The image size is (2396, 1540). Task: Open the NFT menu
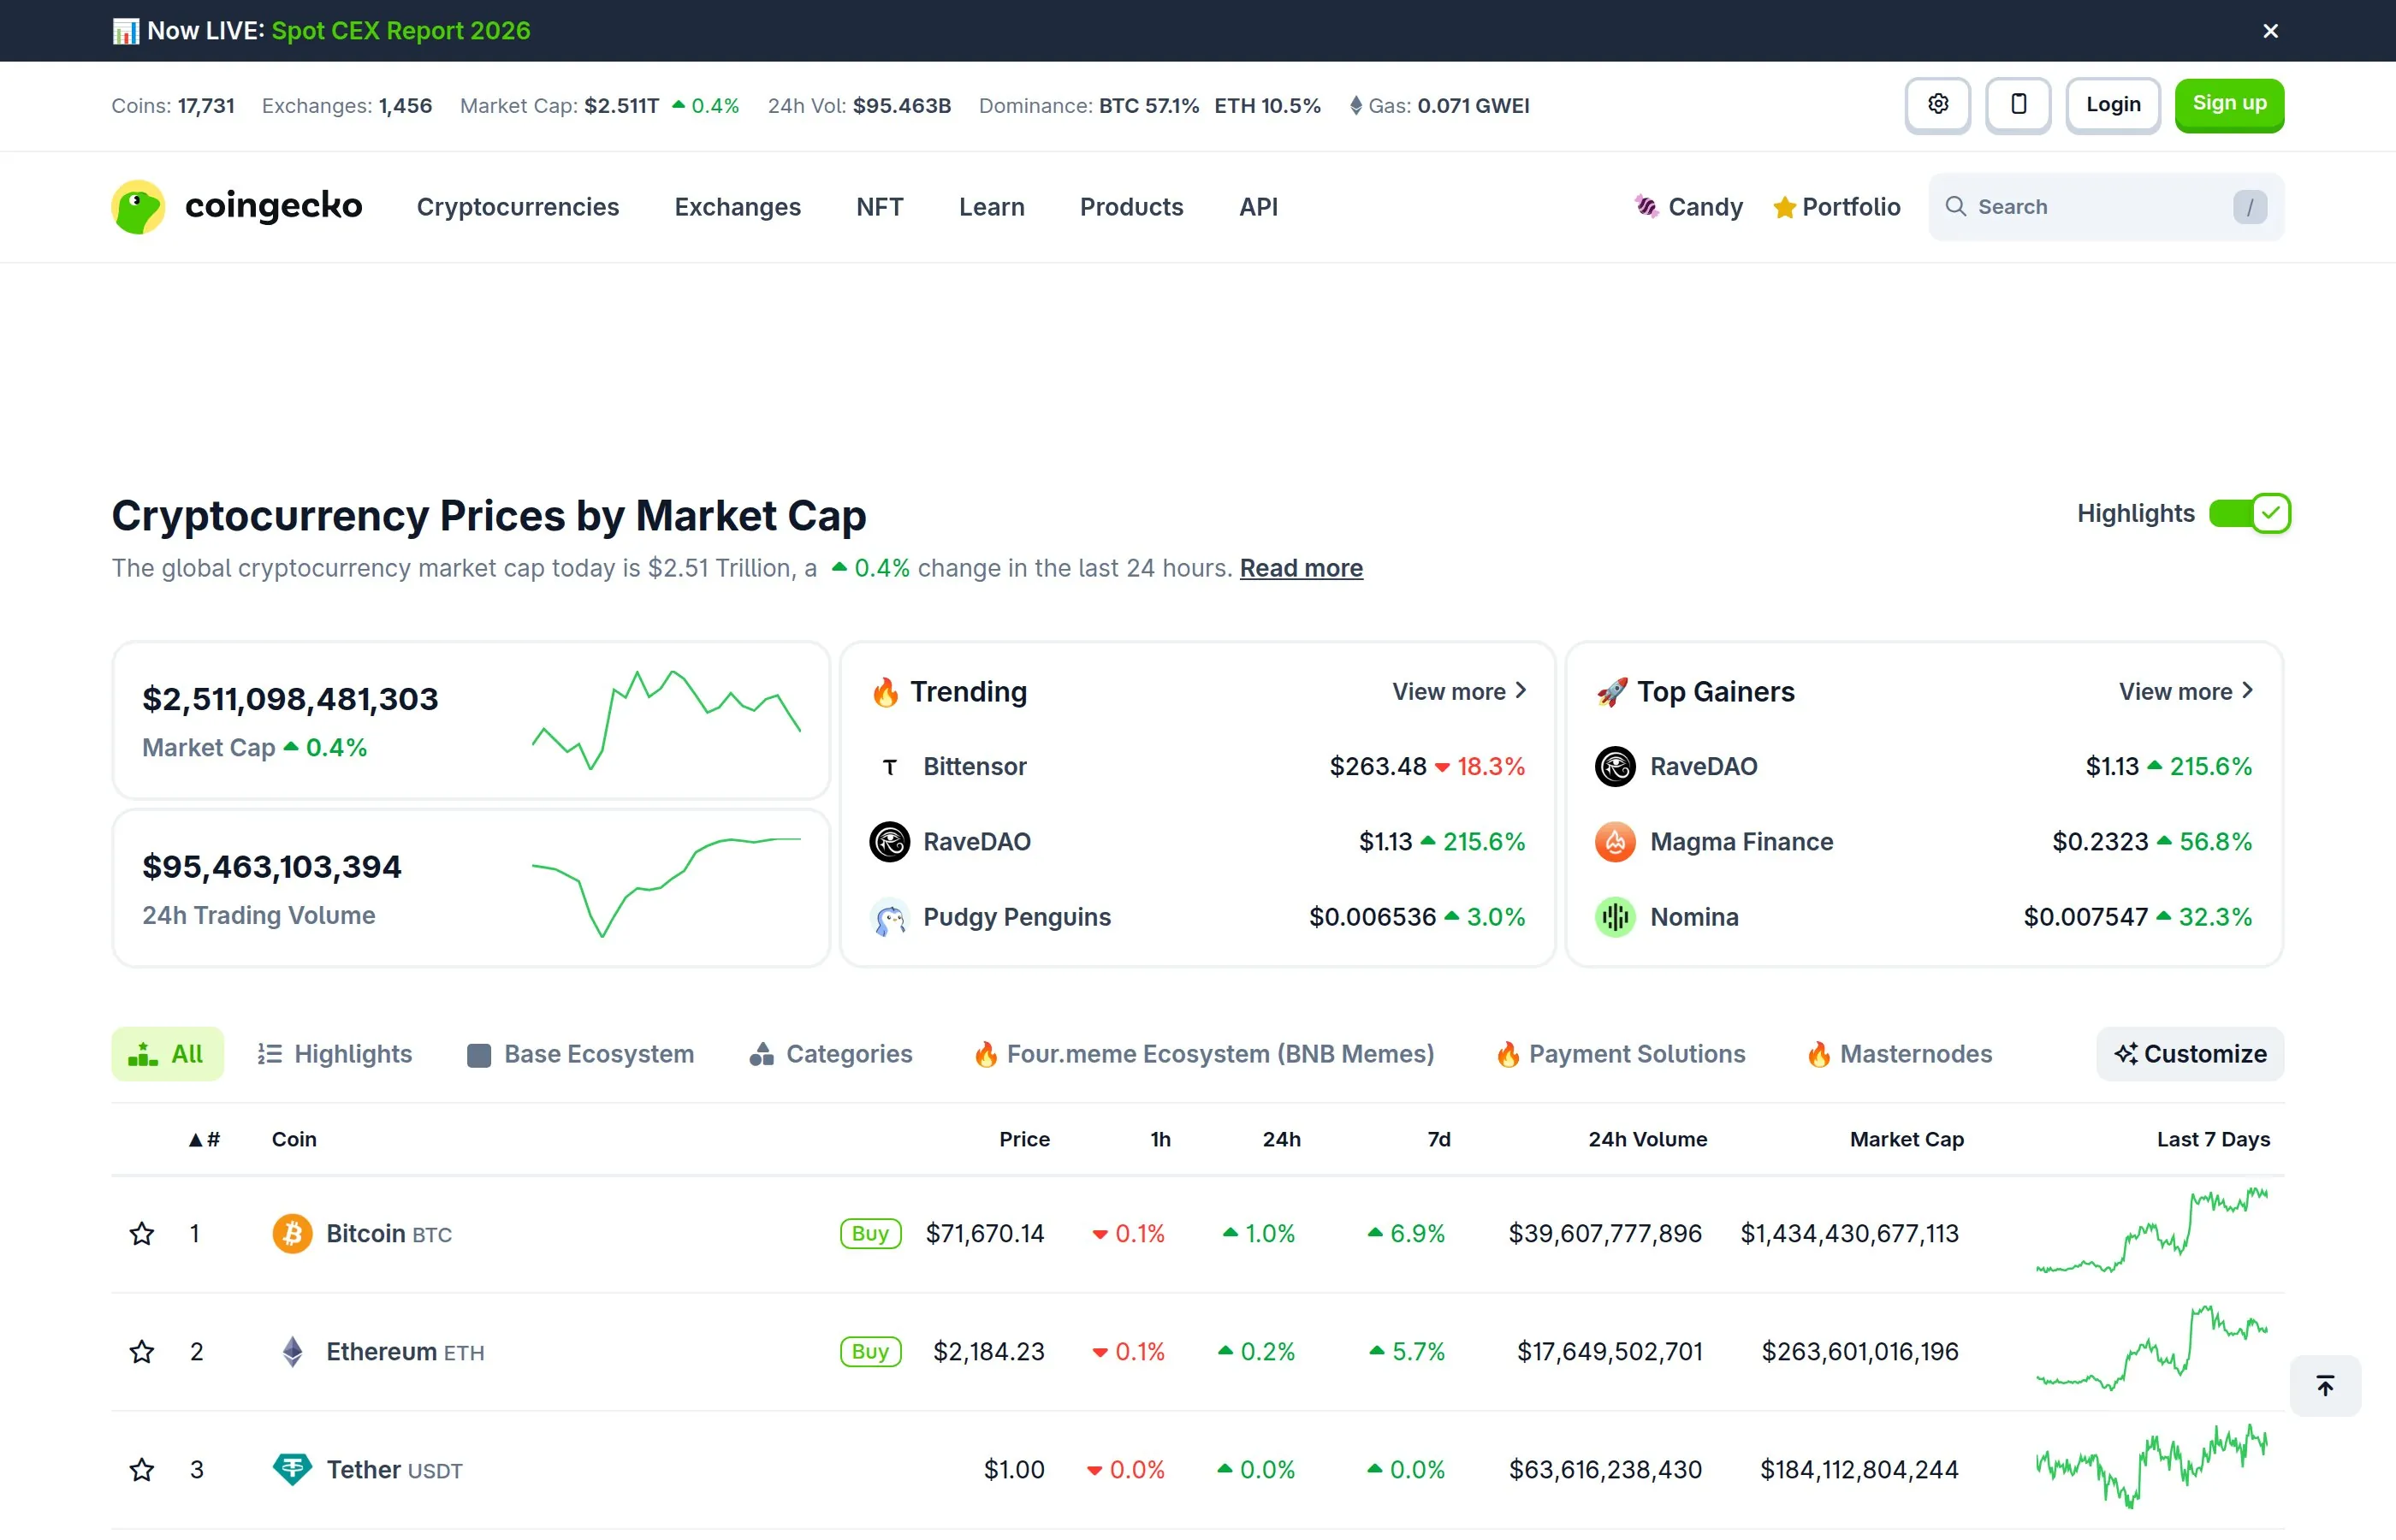point(879,207)
